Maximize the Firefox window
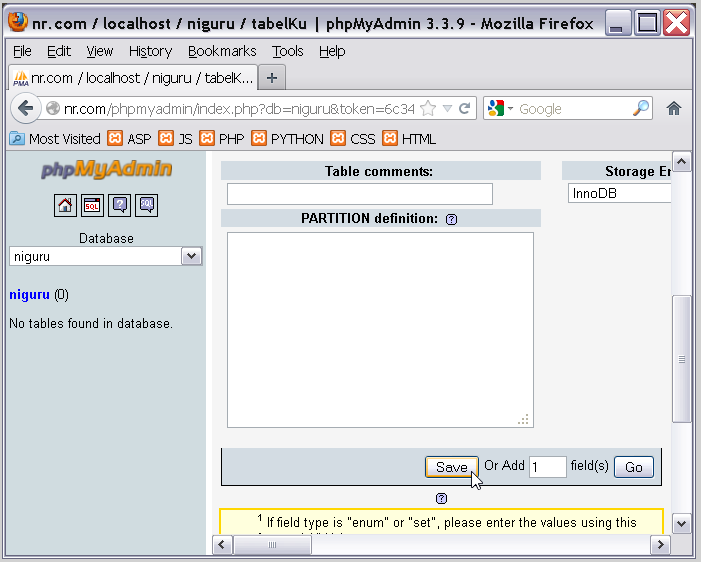 pos(647,23)
